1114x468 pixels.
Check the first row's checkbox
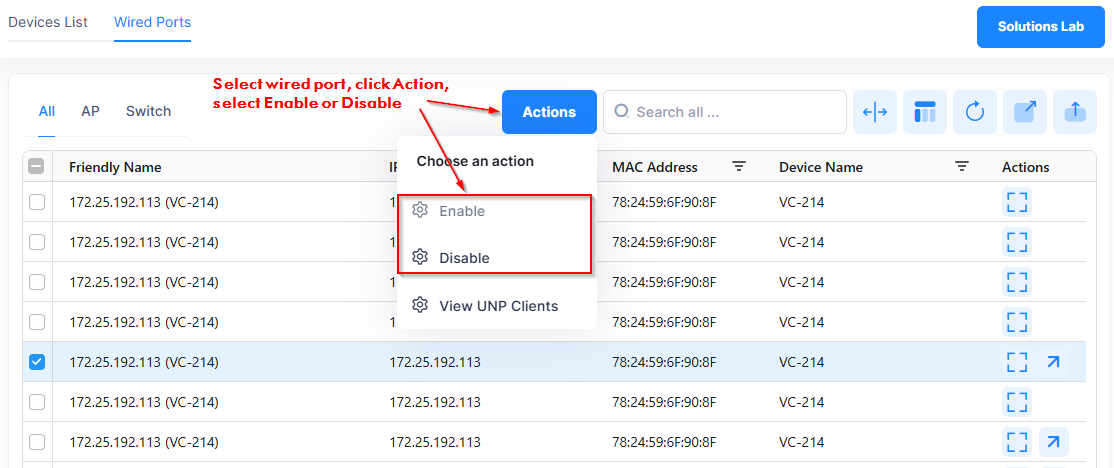(x=37, y=202)
